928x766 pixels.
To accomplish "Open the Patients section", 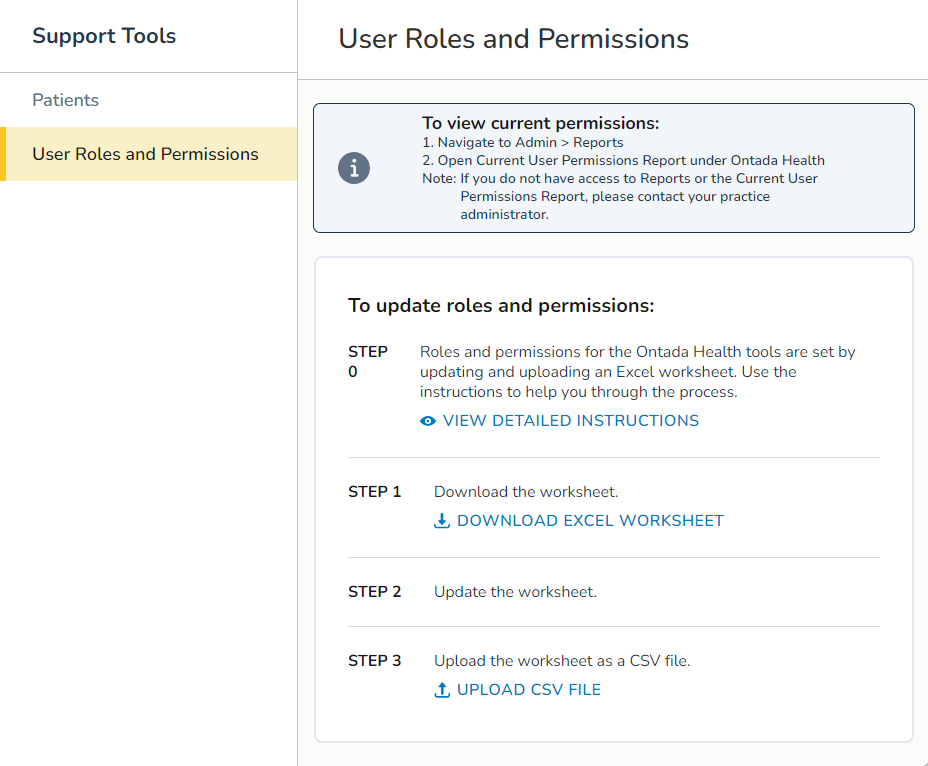I will 65,100.
